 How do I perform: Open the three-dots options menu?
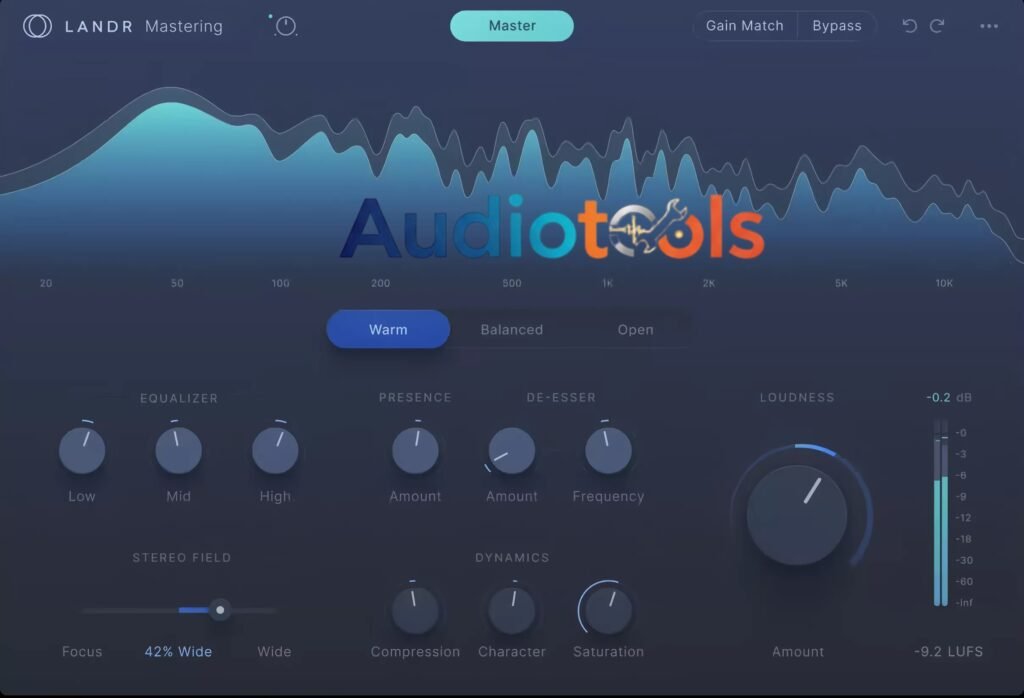click(x=989, y=26)
